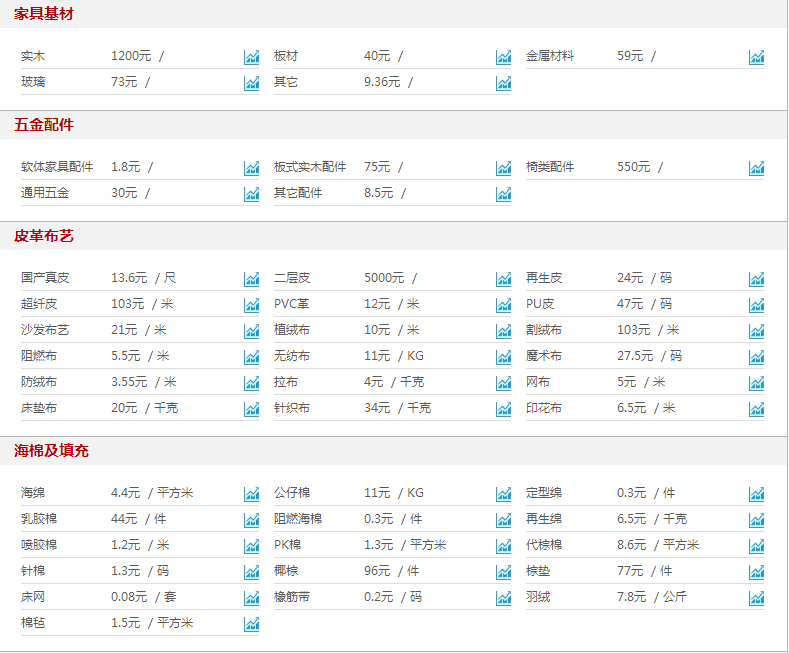
Task: View trend chart icon for 软体家具配件
Action: point(252,168)
